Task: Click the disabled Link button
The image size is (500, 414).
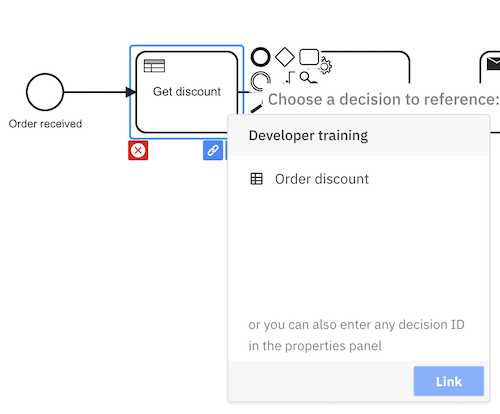Action: coord(449,381)
